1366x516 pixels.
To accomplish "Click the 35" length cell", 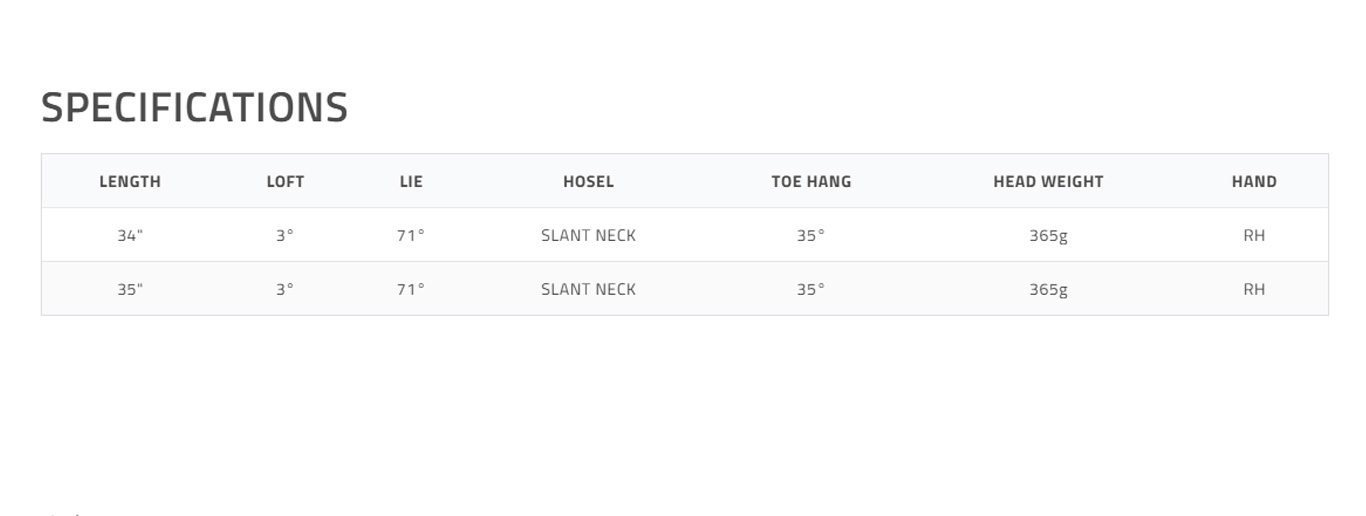I will pos(130,289).
